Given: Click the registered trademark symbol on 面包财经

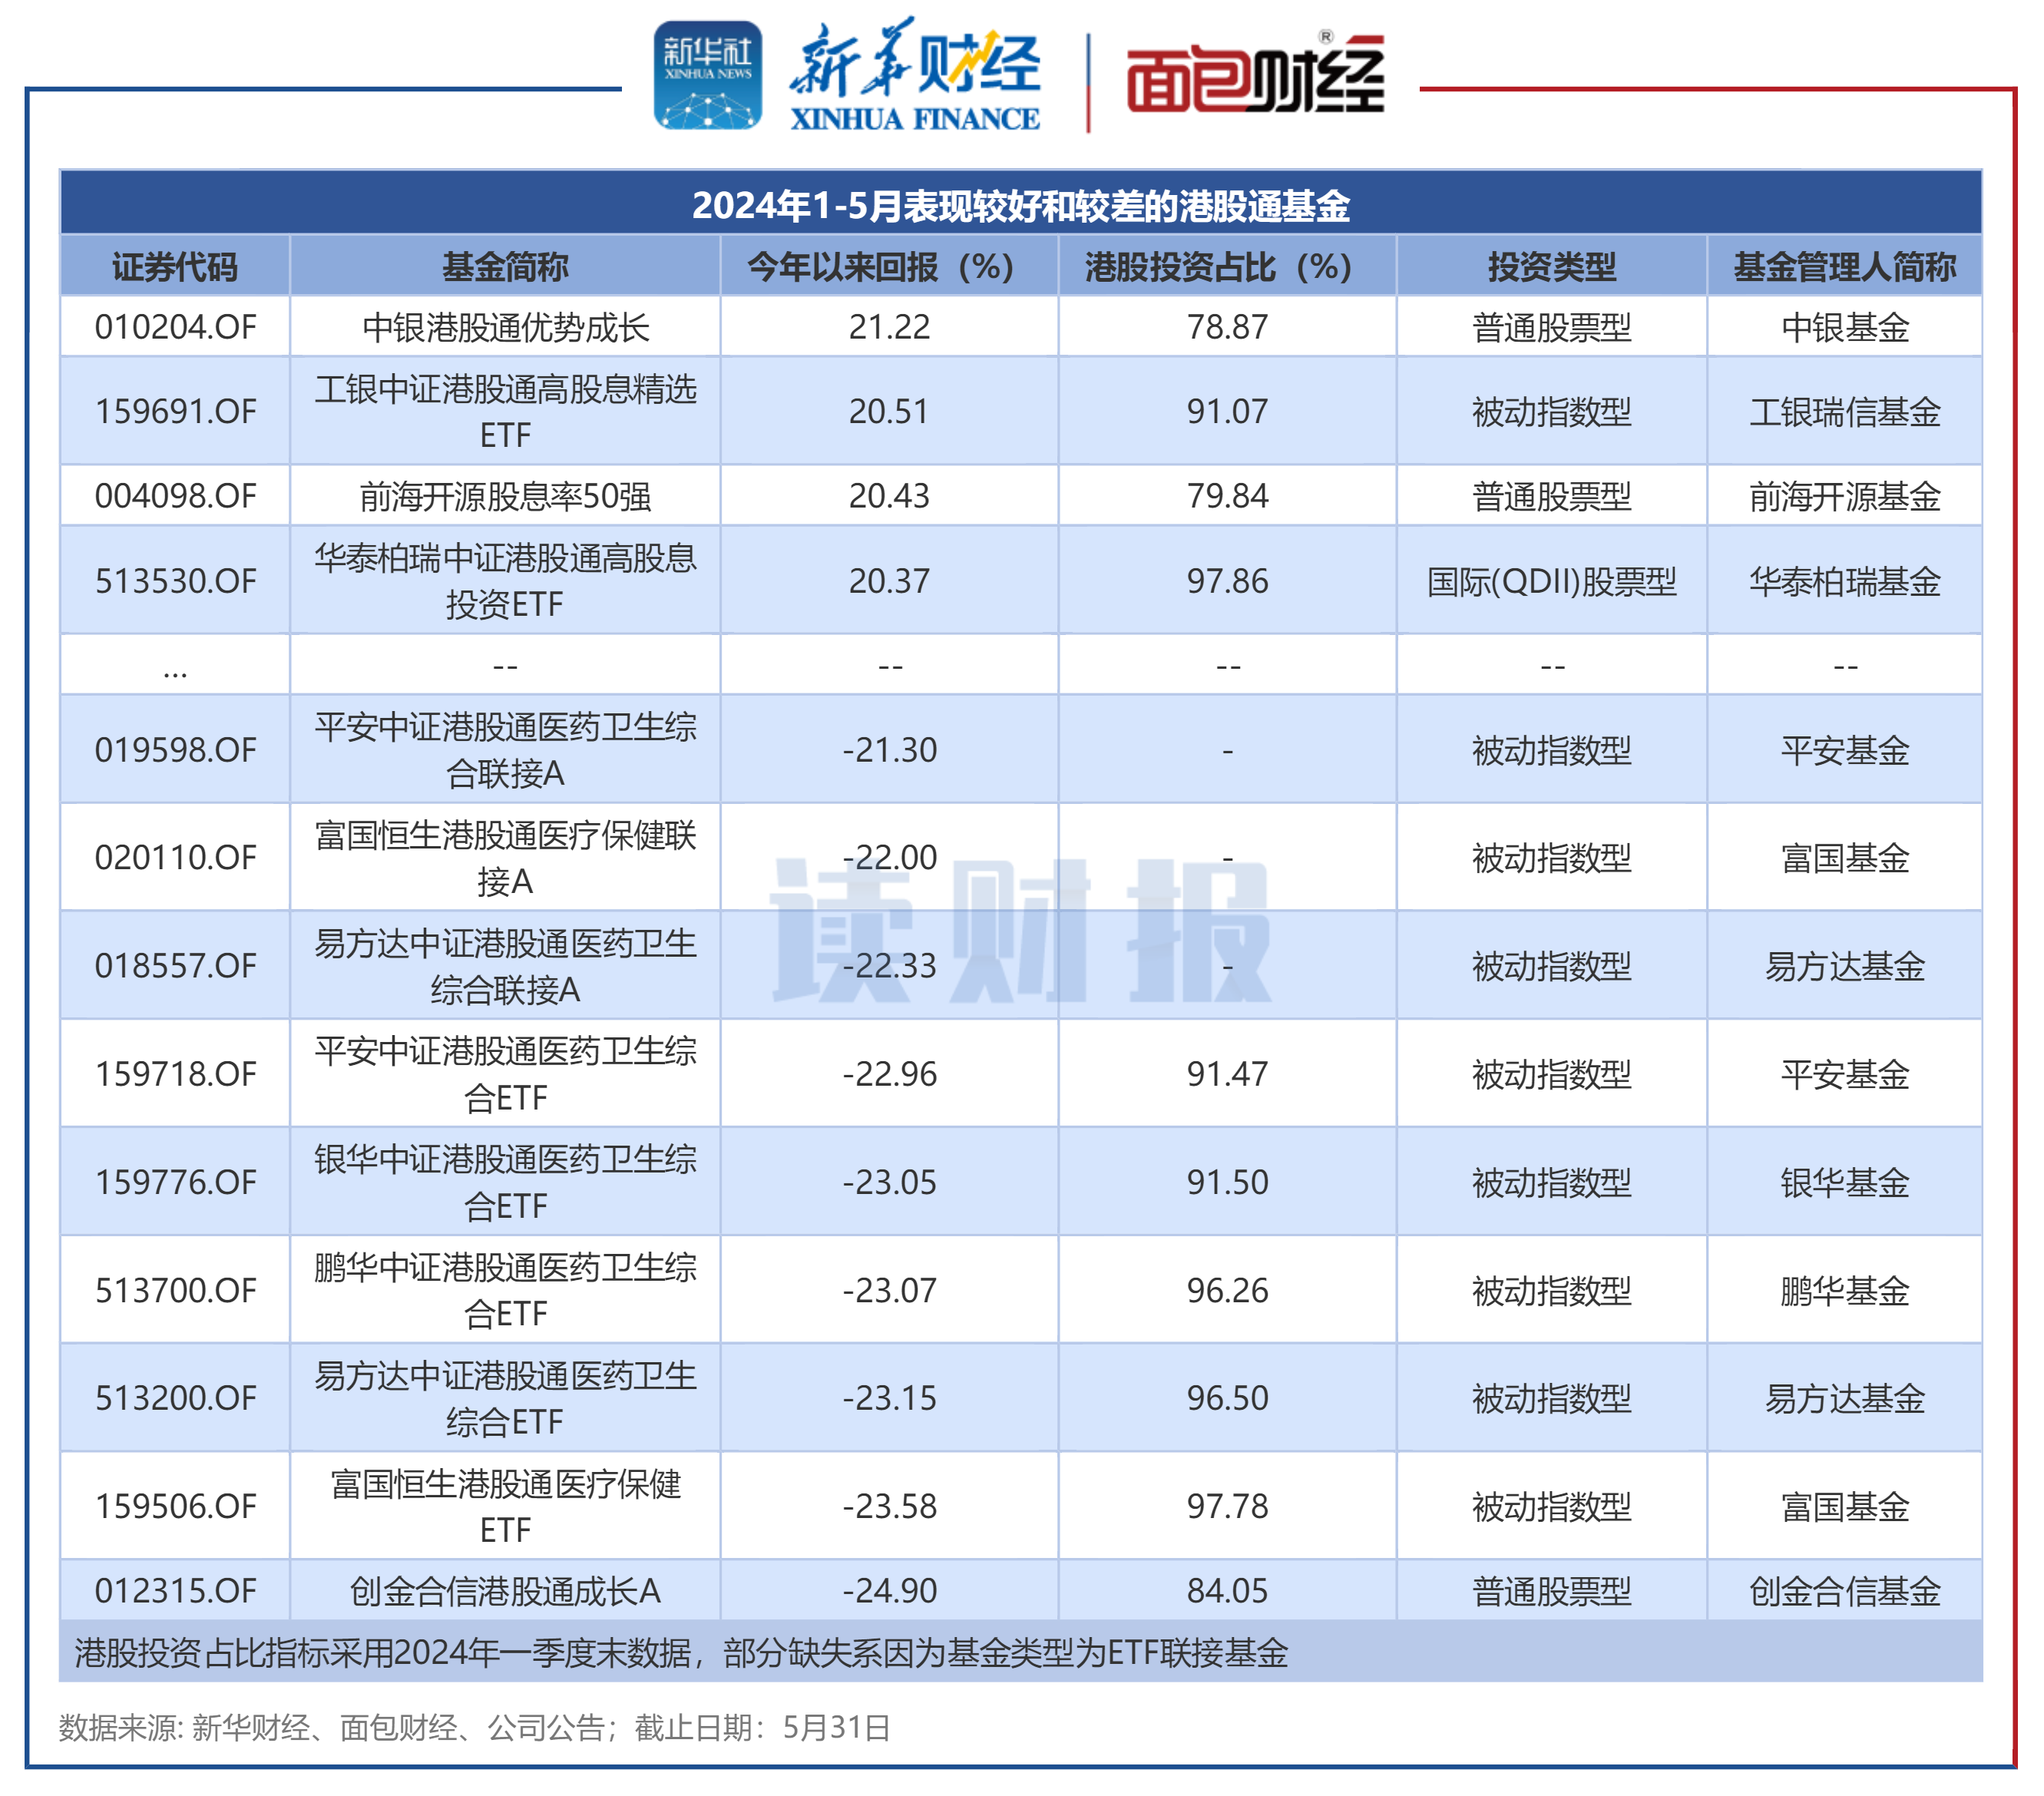Looking at the screenshot, I should 1325,38.
